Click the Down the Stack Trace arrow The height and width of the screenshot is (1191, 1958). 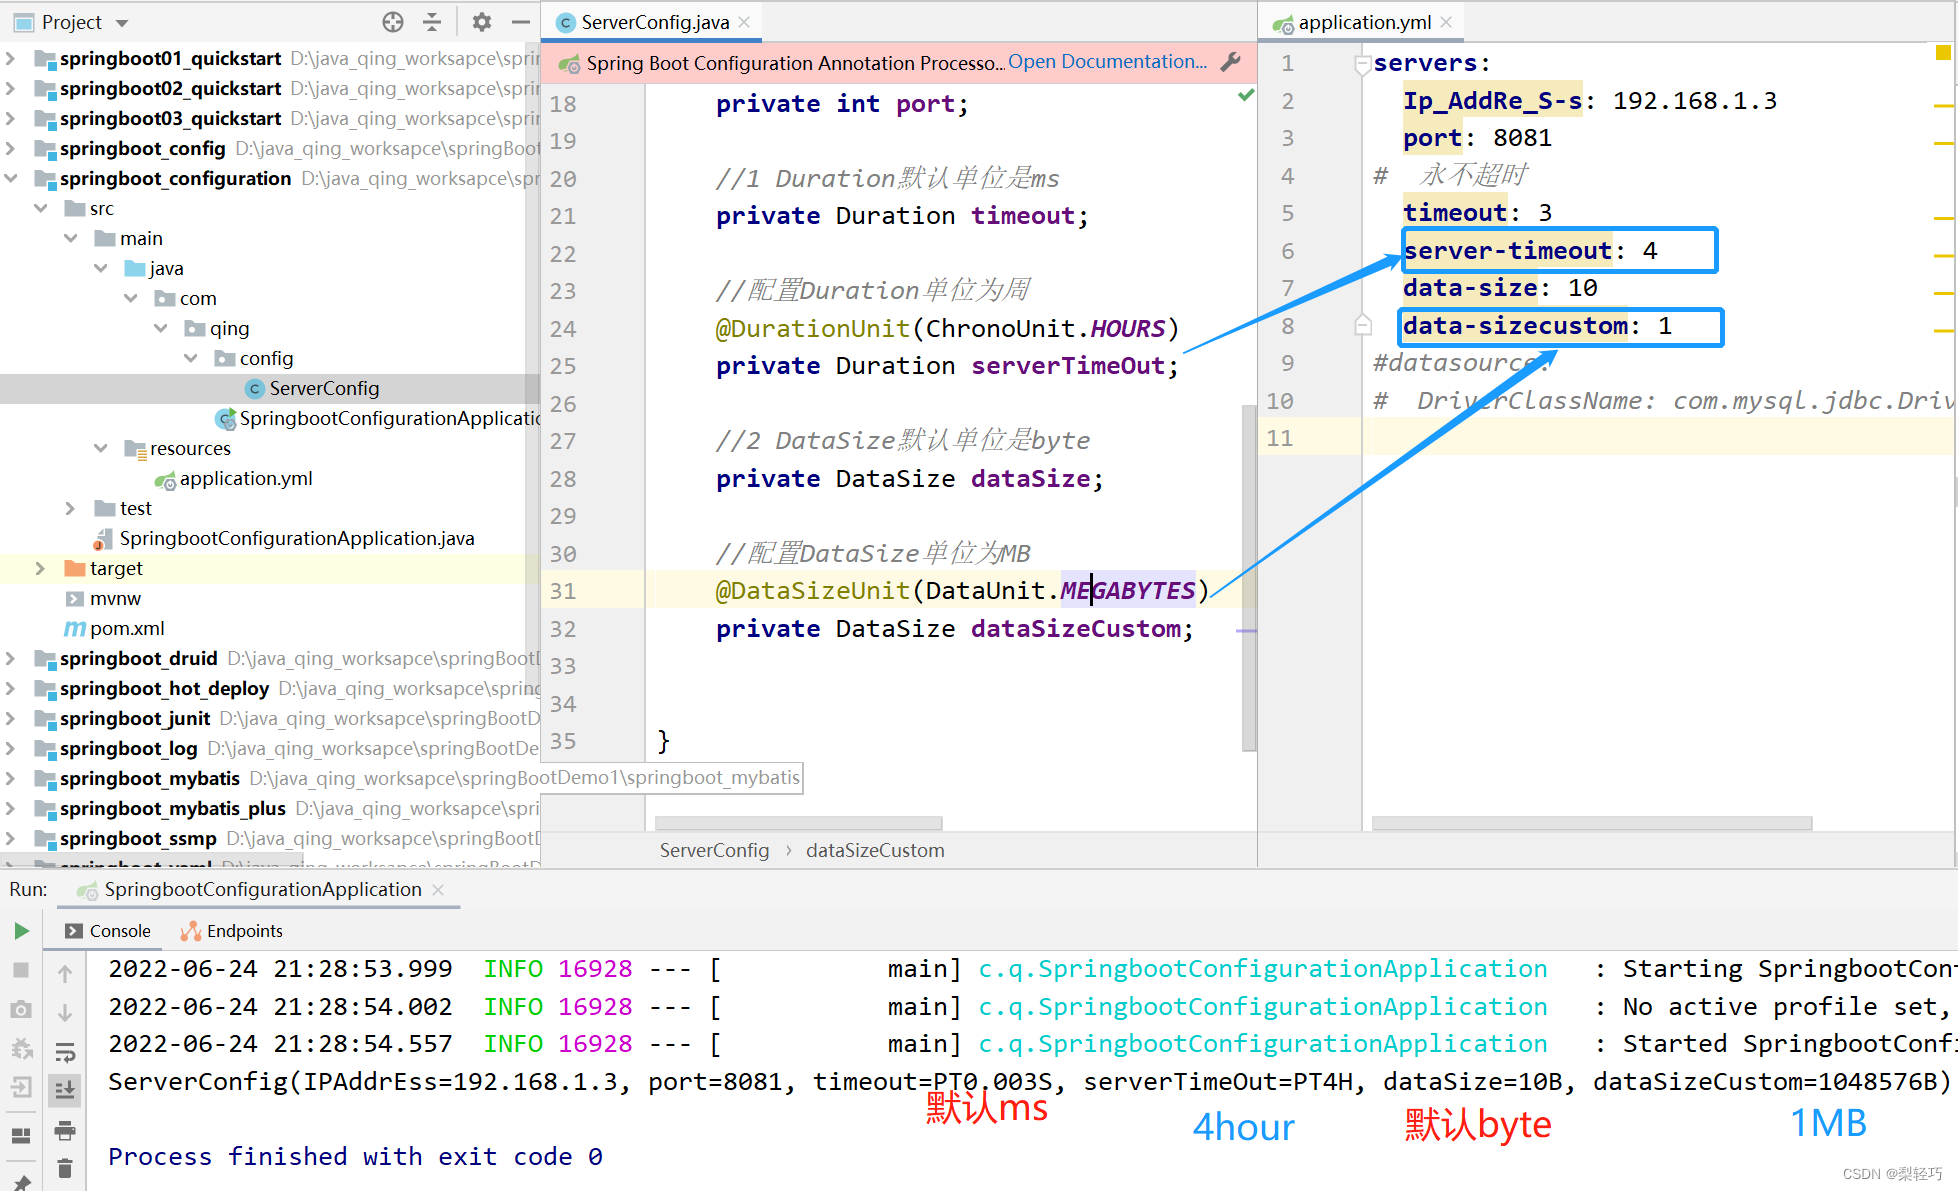click(65, 1013)
